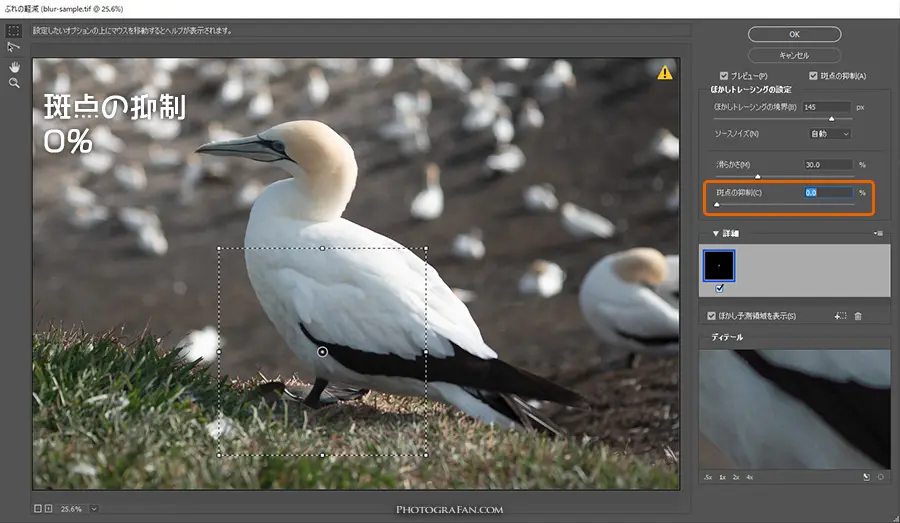
Task: Click the enhance at loupe location circle icon
Action: [x=880, y=477]
